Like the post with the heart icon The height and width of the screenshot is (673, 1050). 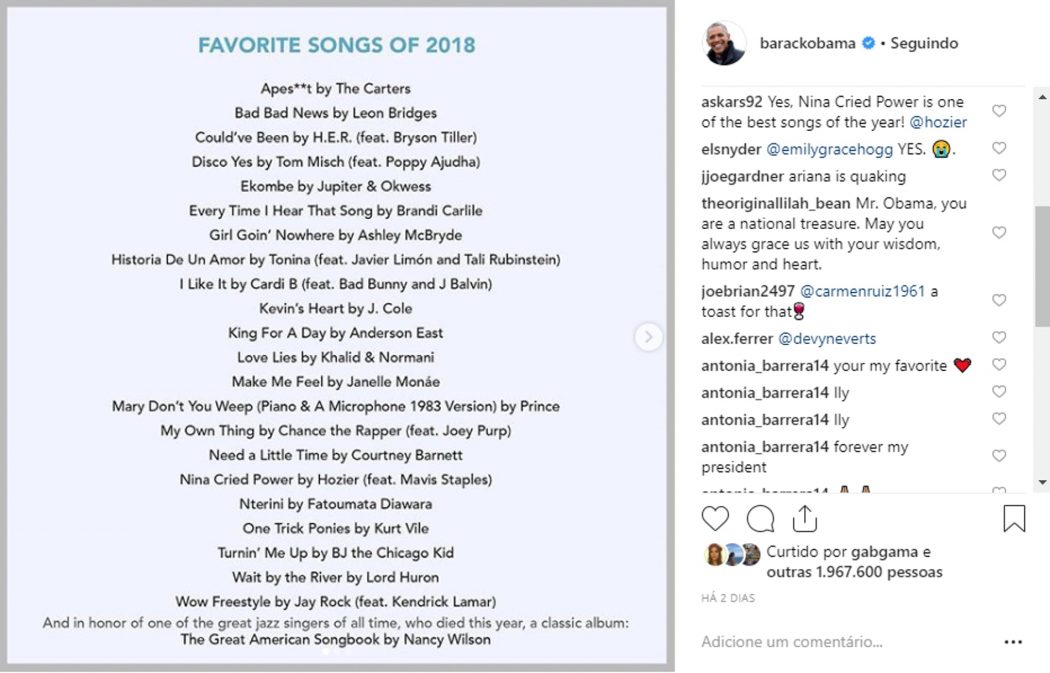(715, 519)
